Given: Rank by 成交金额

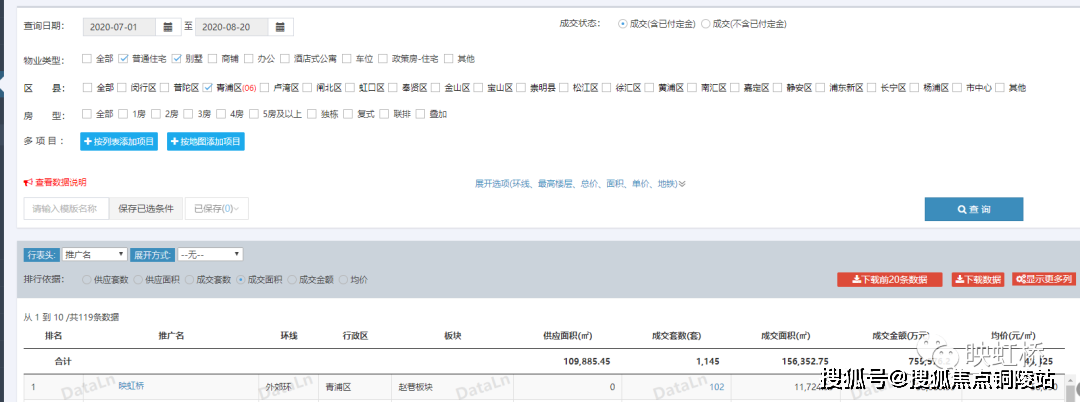Looking at the screenshot, I should pos(291,280).
